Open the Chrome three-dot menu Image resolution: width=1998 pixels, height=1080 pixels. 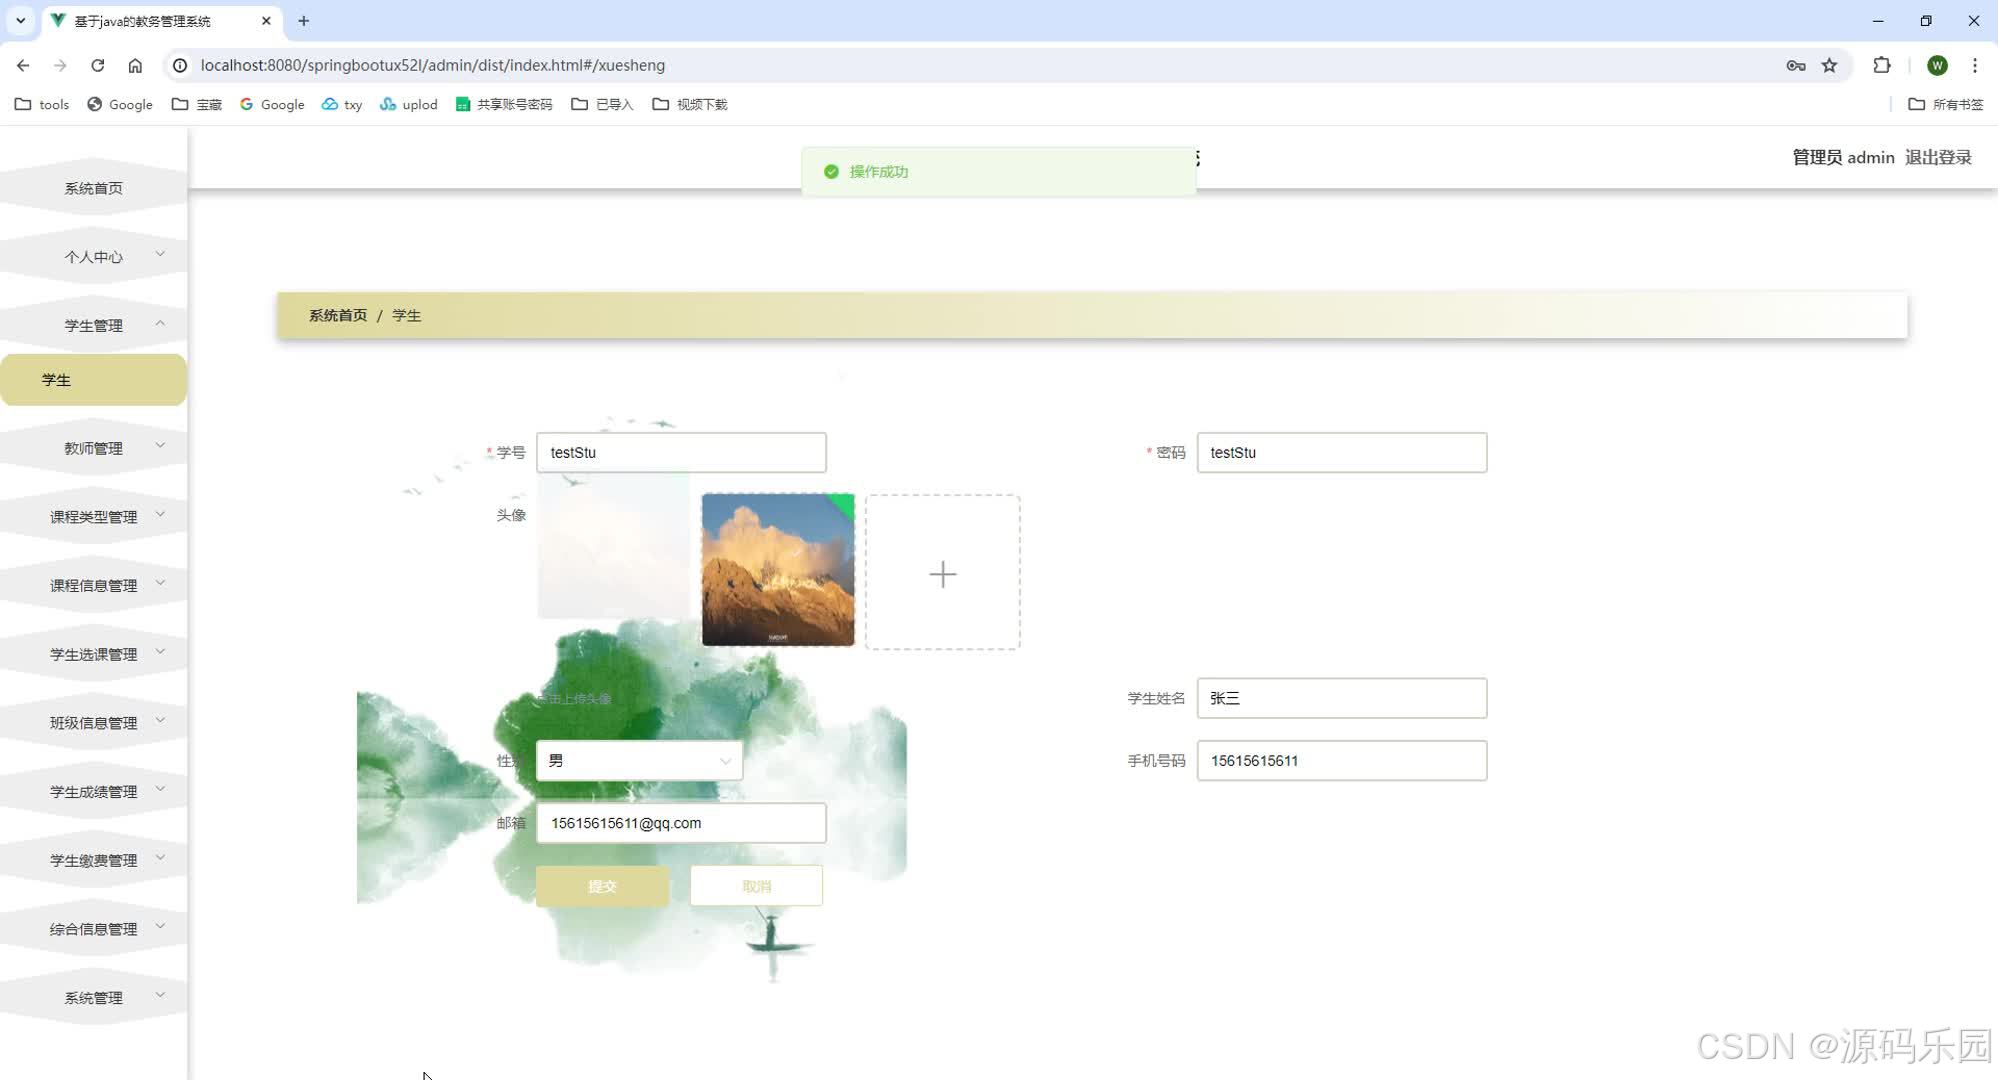(x=1974, y=65)
